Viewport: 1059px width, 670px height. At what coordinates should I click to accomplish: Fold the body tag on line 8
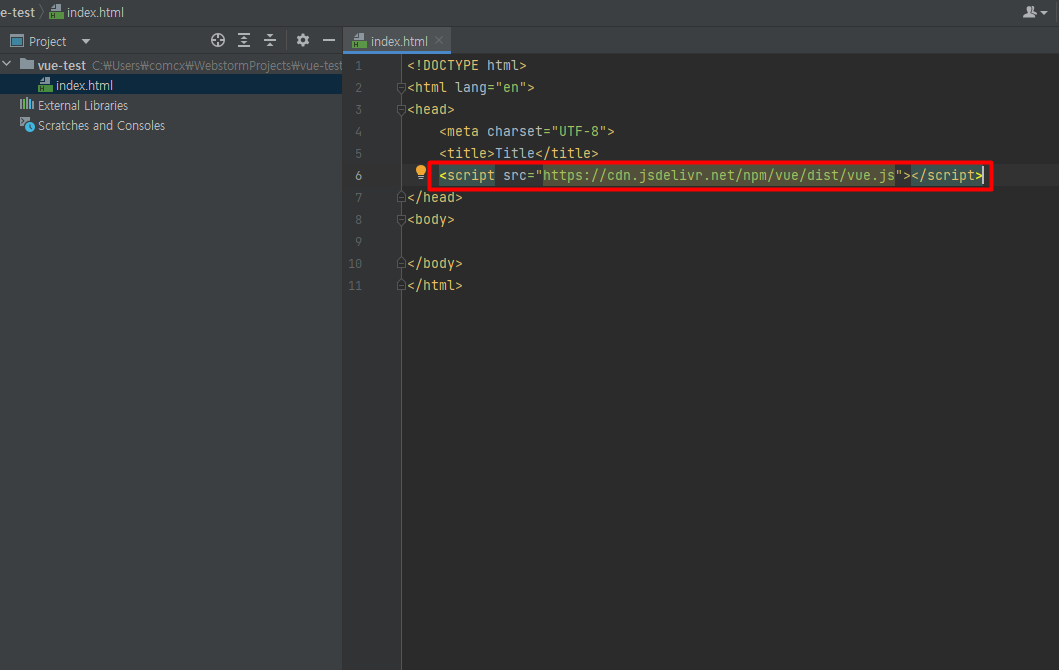coord(401,220)
